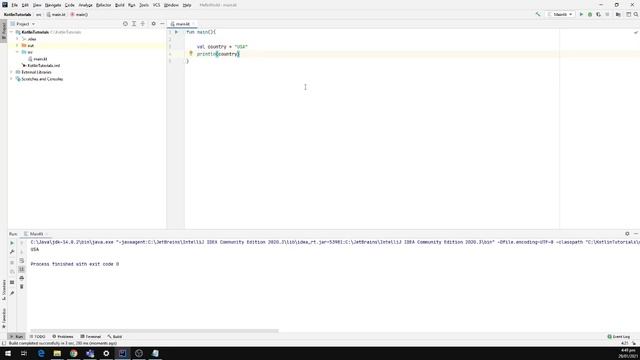Open the Refactor menu
The height and width of the screenshot is (360, 640).
(103, 5)
